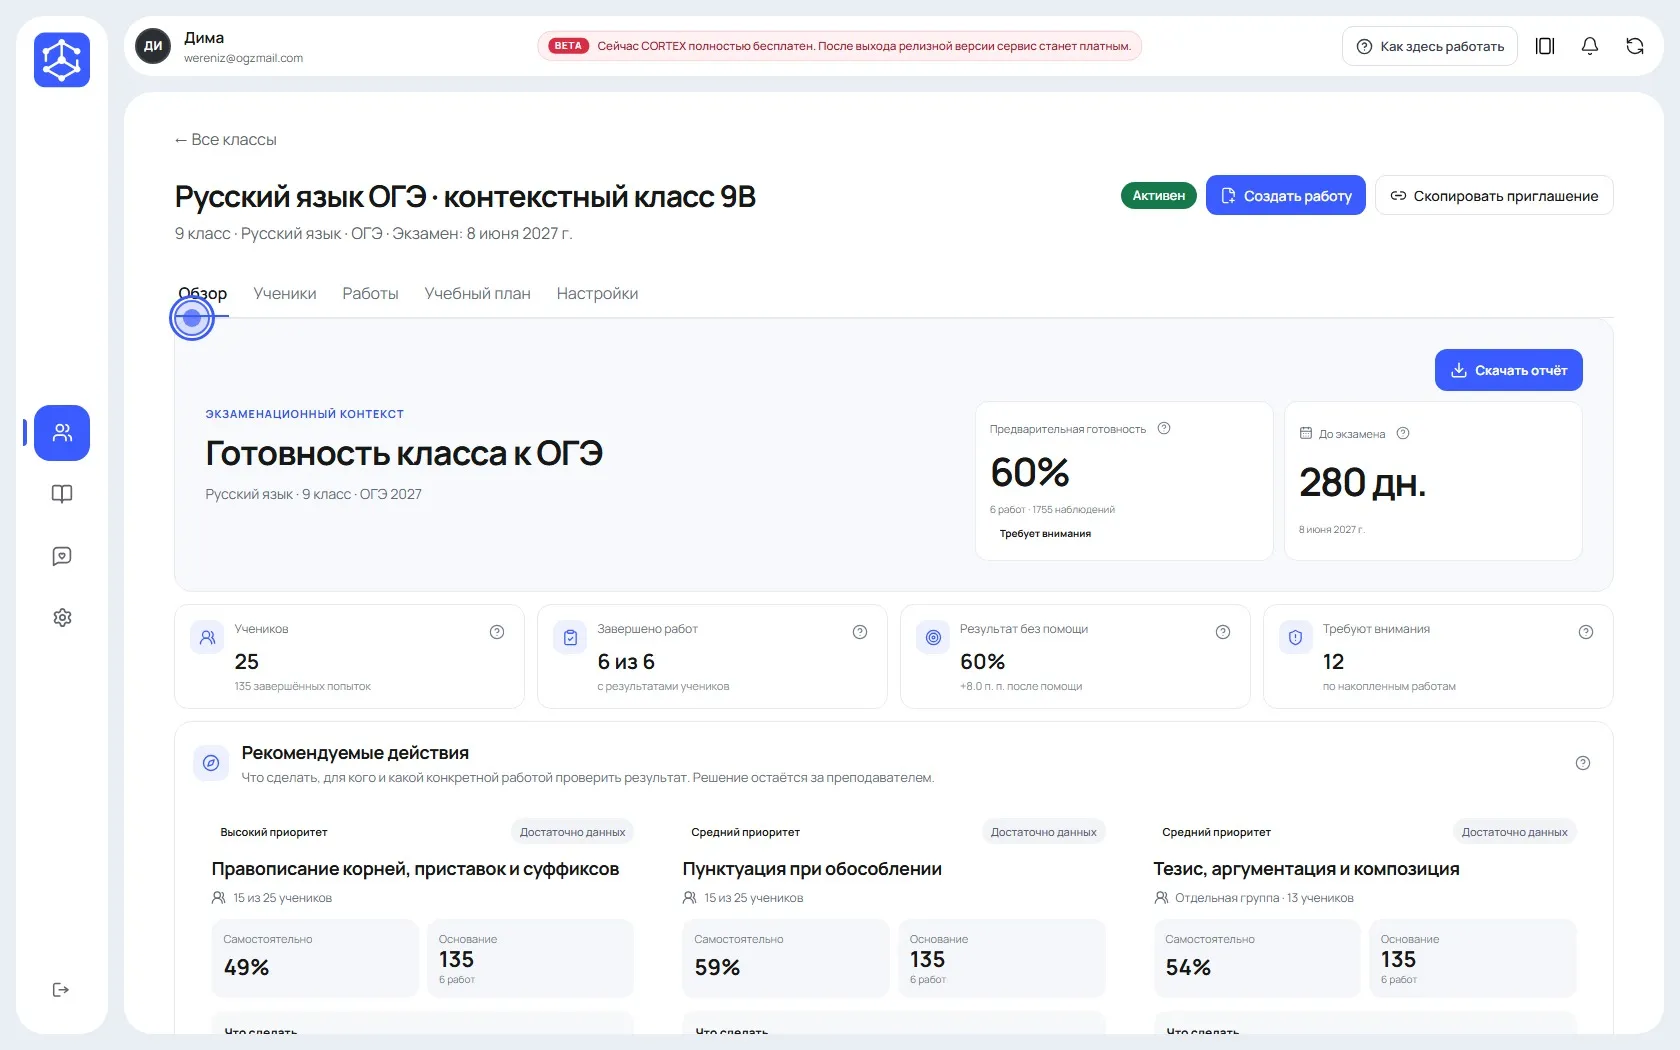Screen dimensions: 1680x1050
Task: Switch to the Ученики tab
Action: pyautogui.click(x=285, y=294)
